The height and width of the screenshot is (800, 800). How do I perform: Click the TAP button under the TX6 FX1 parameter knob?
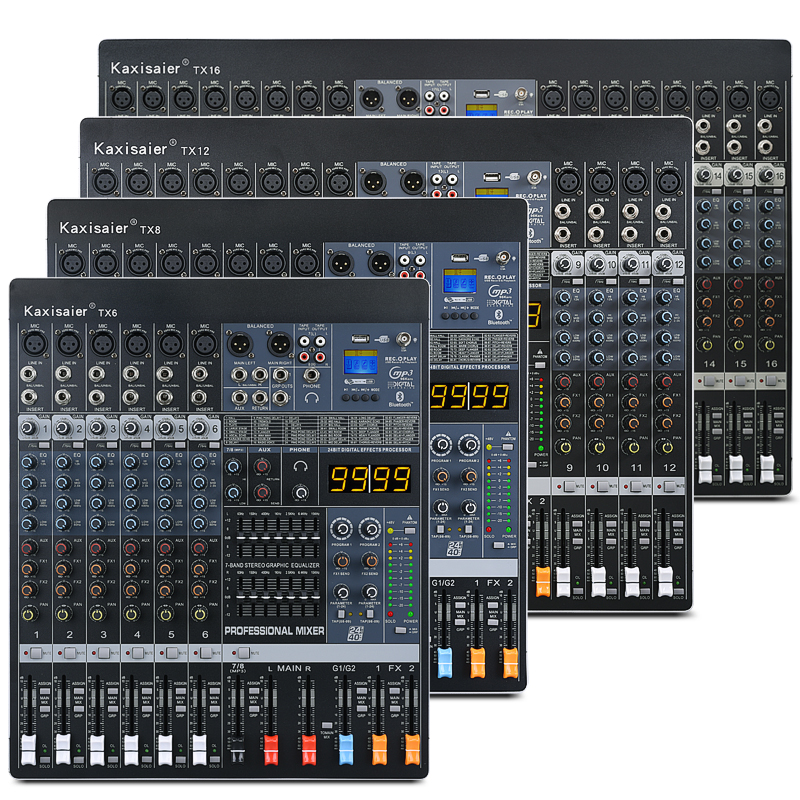coord(341,614)
